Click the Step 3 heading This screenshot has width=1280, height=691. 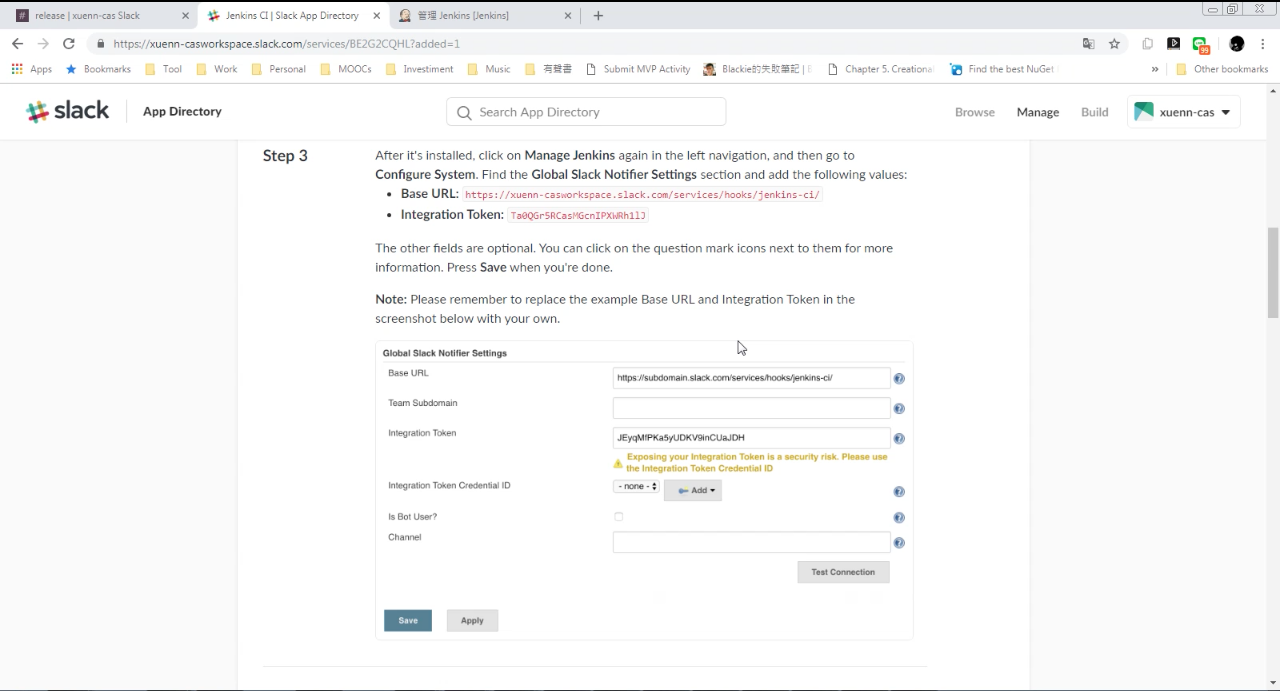(x=285, y=155)
